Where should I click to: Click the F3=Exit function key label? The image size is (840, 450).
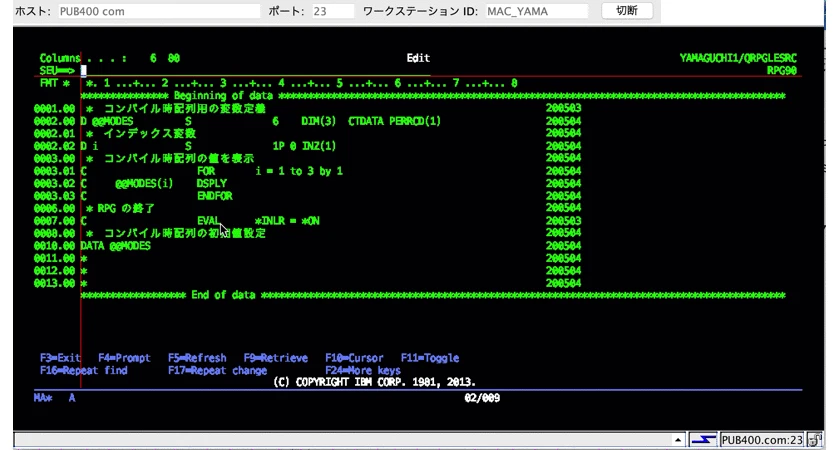click(60, 358)
